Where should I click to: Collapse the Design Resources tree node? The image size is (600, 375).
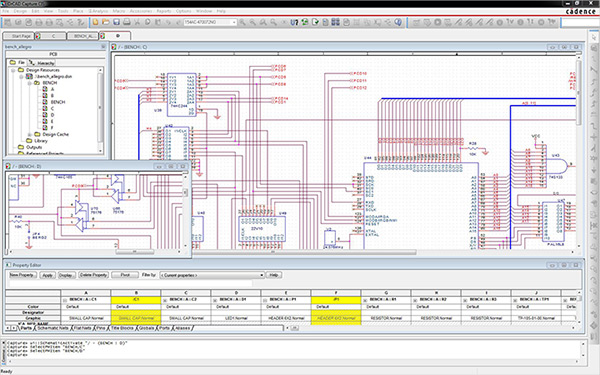tap(13, 70)
